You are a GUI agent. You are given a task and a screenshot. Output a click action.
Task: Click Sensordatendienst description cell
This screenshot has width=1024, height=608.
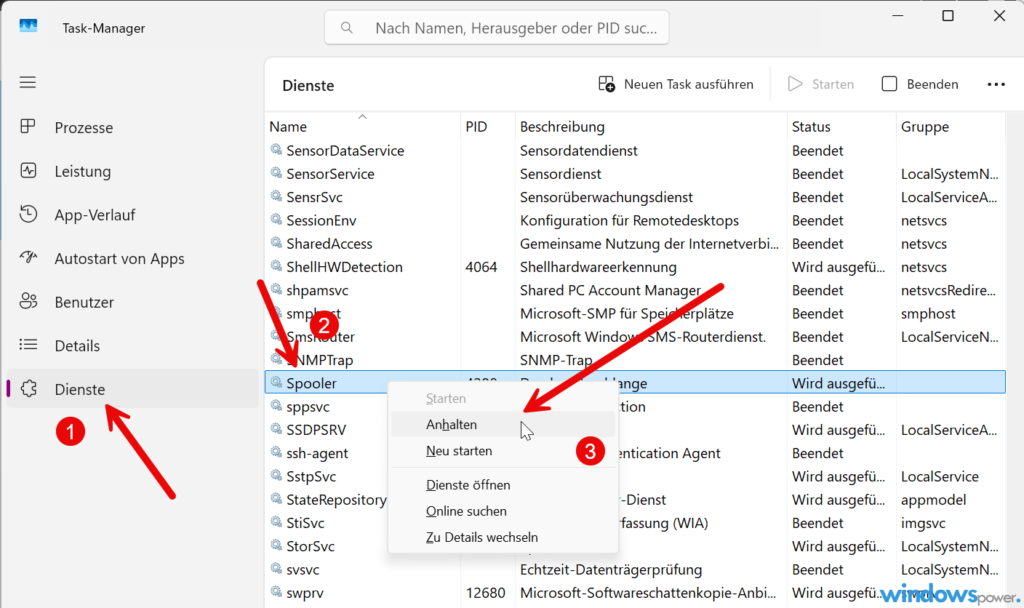tap(579, 150)
